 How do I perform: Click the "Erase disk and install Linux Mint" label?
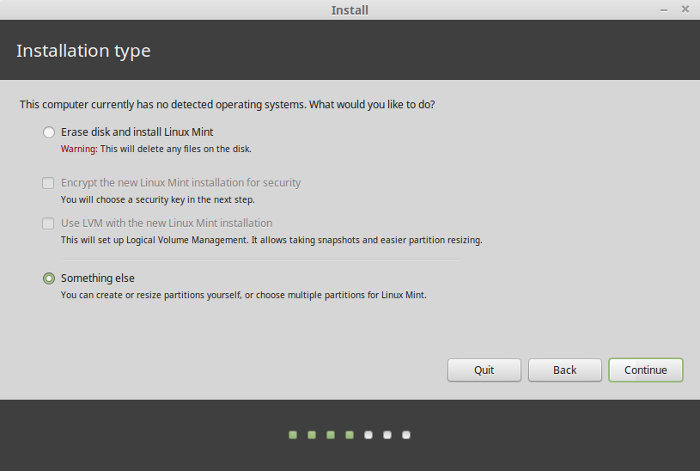click(x=137, y=132)
